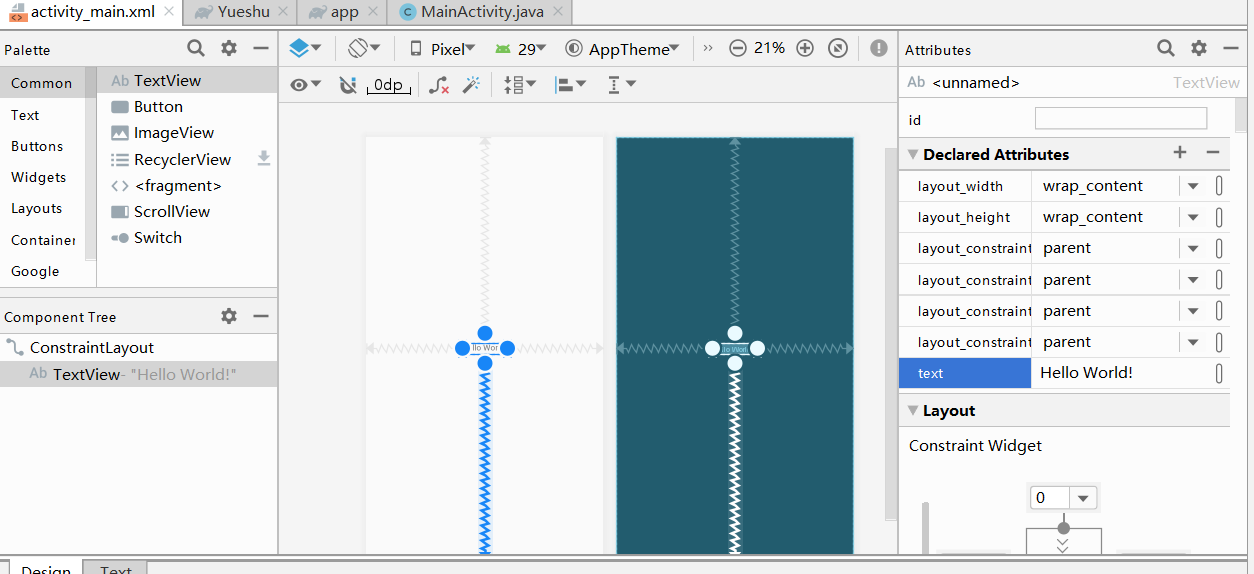This screenshot has height=574, width=1254.
Task: Choose TextView in the palette
Action: pos(188,81)
